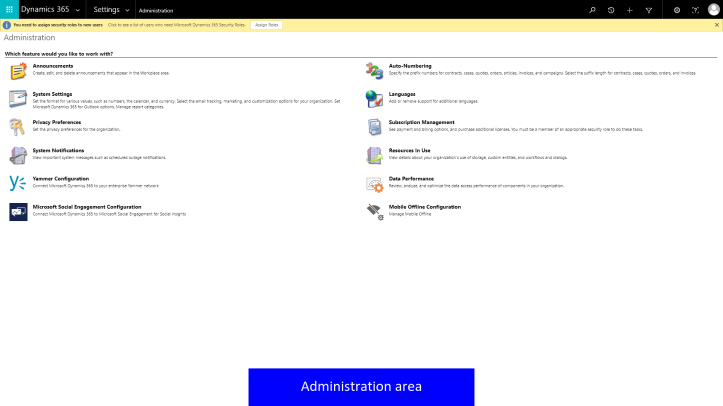The image size is (723, 406).
Task: Click the System Notifications icon
Action: [x=18, y=155]
